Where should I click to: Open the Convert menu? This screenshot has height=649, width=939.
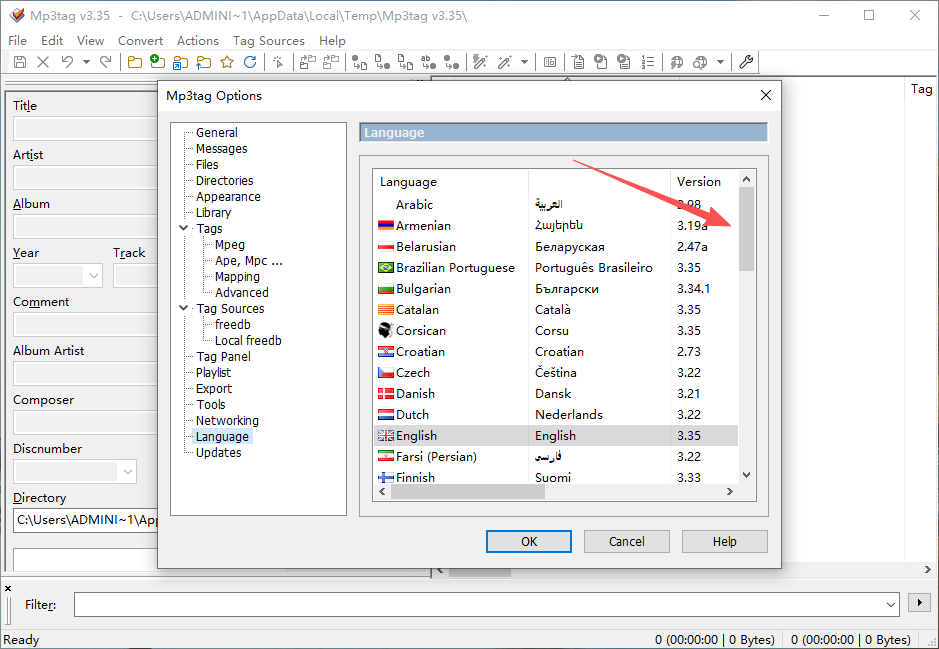tap(140, 40)
